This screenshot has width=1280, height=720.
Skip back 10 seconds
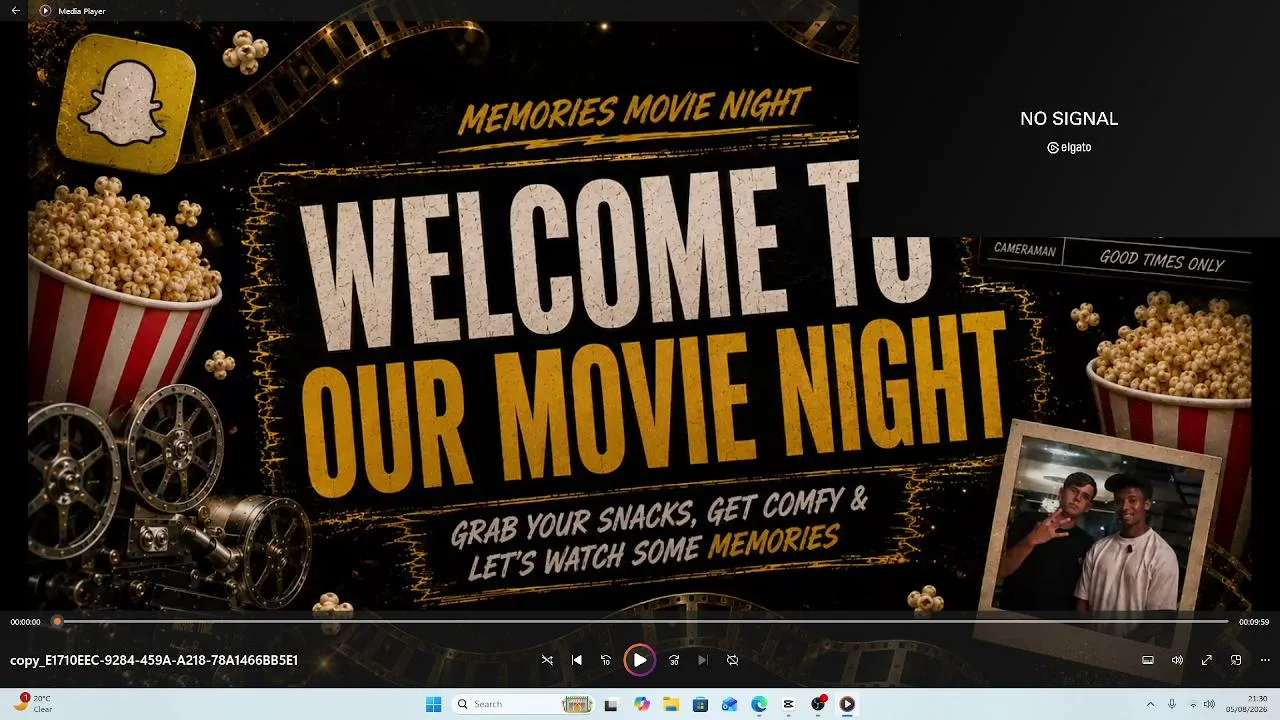606,660
